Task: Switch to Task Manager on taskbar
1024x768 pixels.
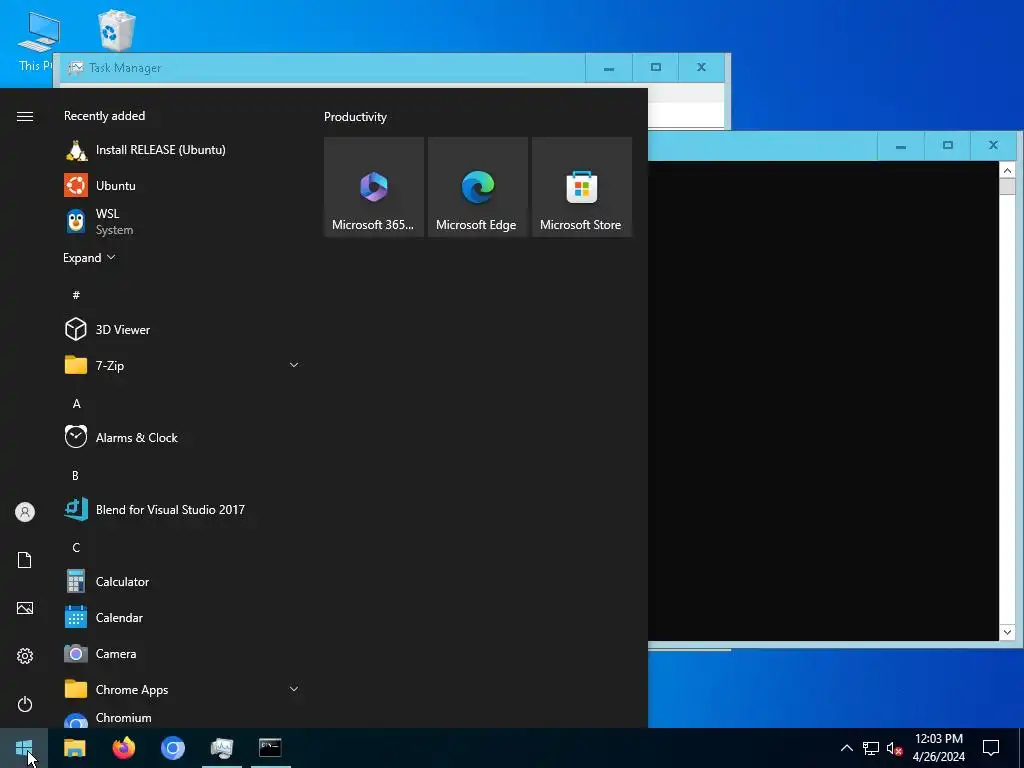Action: [221, 748]
